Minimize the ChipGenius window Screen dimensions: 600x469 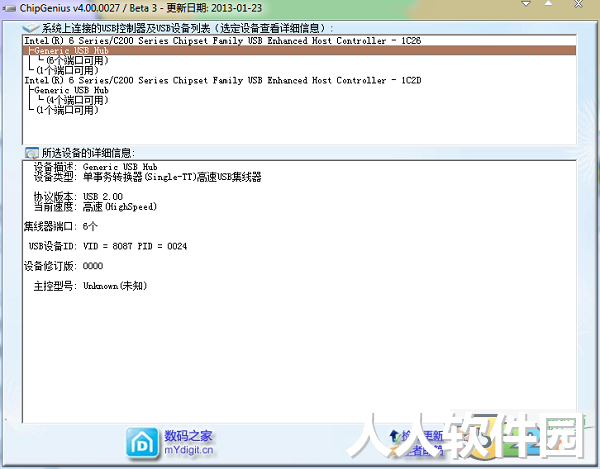(x=527, y=4)
